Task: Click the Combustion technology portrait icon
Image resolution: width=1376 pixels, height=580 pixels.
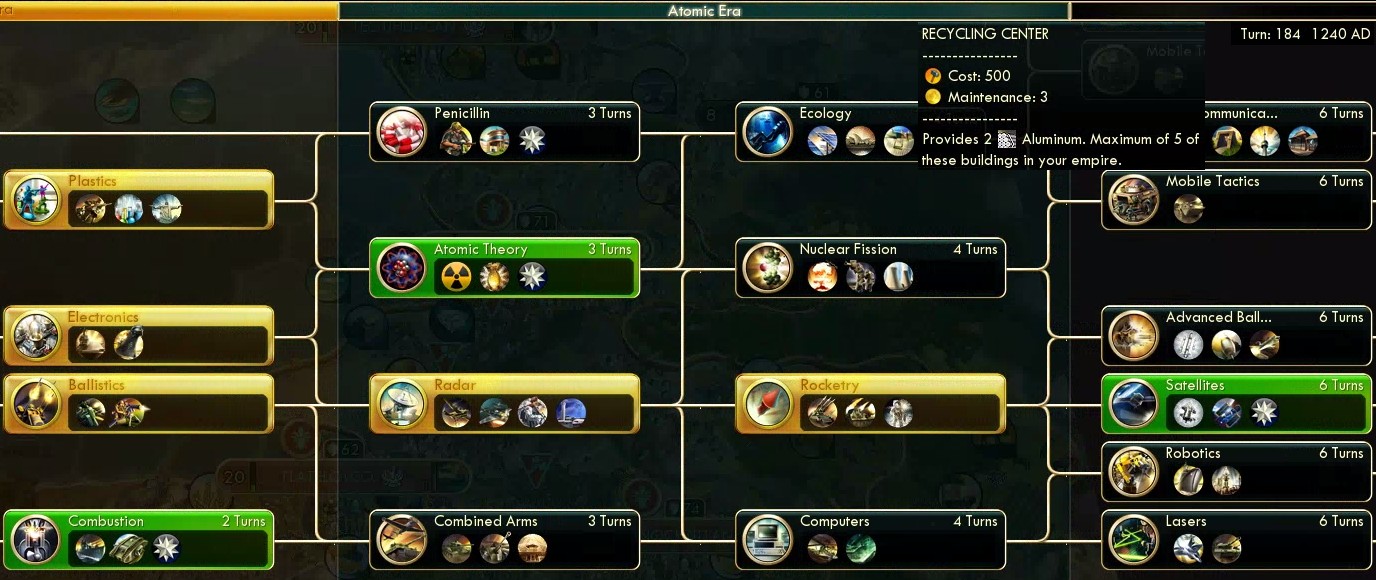Action: 36,540
